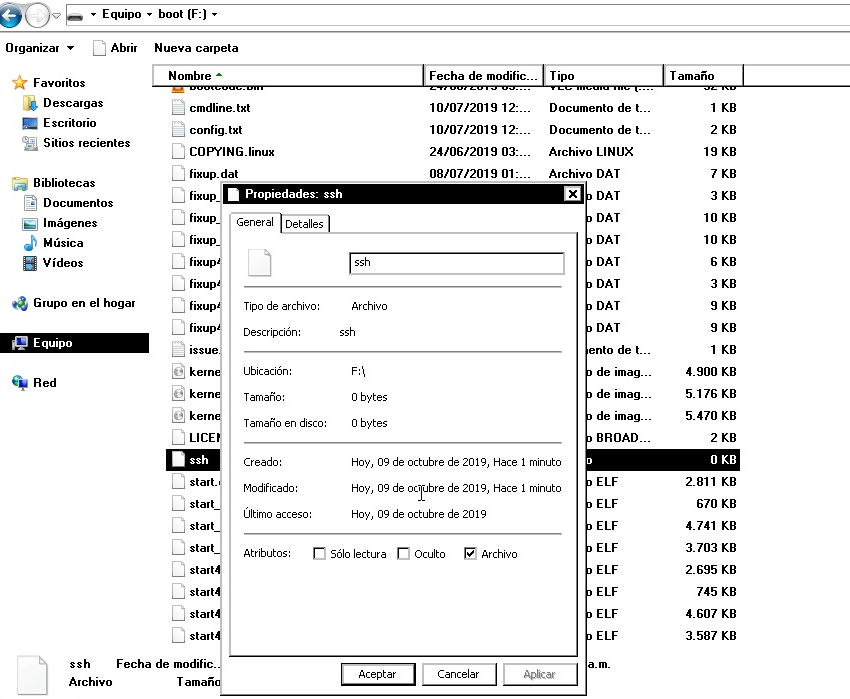This screenshot has width=850, height=699.
Task: Enable the Oculto checkbox
Action: (403, 554)
